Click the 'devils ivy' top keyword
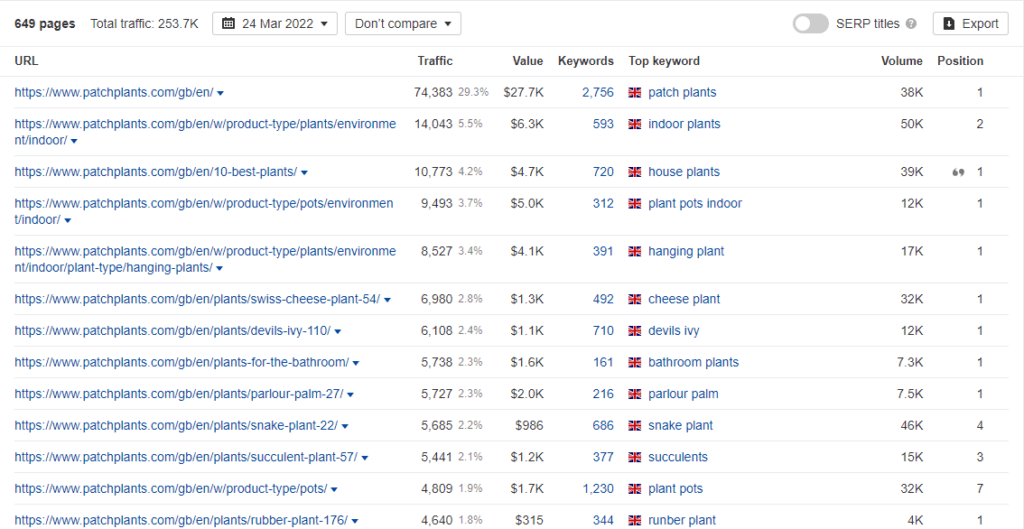The image size is (1024, 529). tap(674, 331)
